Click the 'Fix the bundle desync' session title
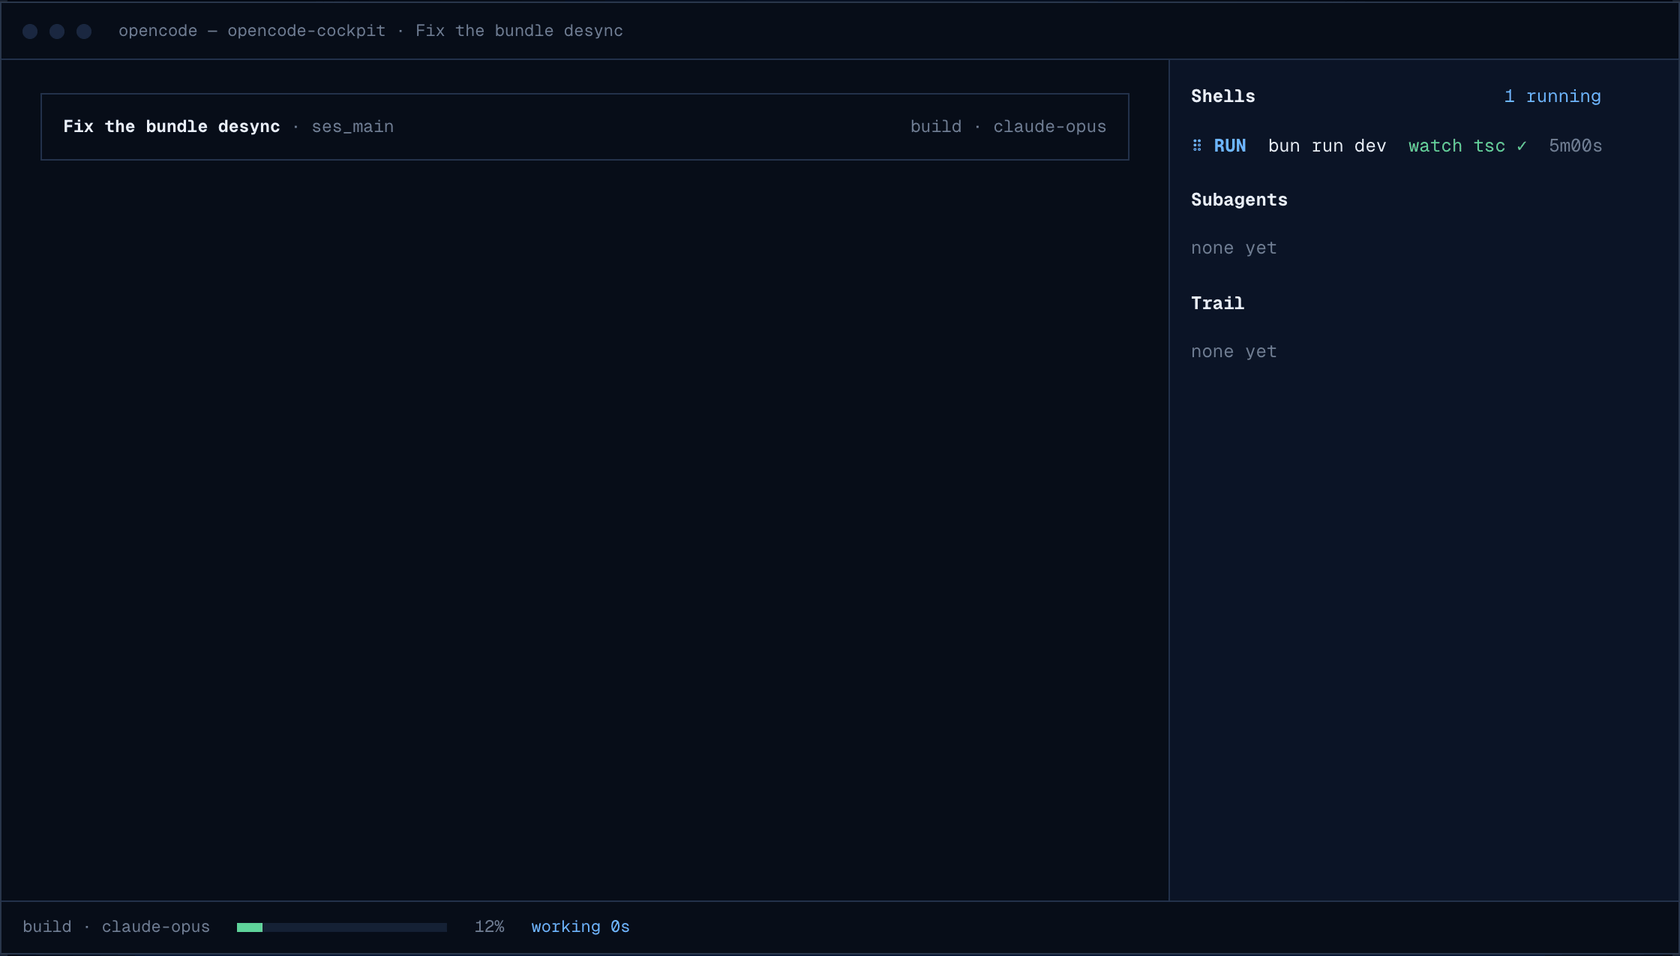The height and width of the screenshot is (956, 1680). tap(171, 127)
